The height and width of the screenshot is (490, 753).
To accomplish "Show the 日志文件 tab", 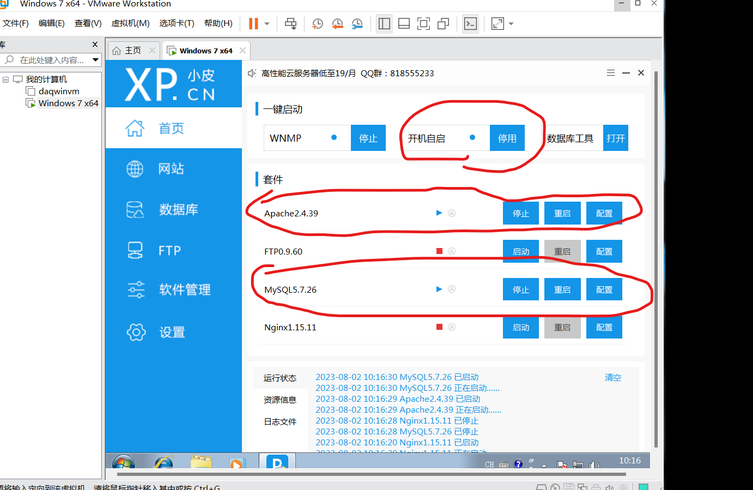I will click(280, 422).
